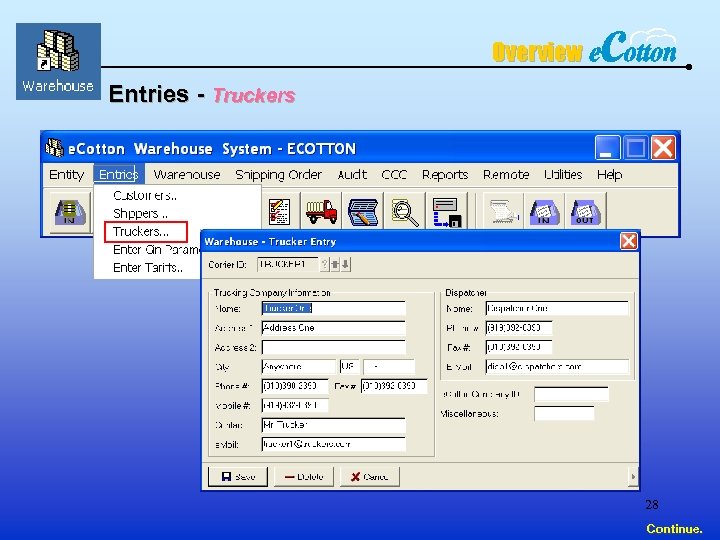The image size is (720, 540).
Task: Click the City field
Action: pos(299,366)
